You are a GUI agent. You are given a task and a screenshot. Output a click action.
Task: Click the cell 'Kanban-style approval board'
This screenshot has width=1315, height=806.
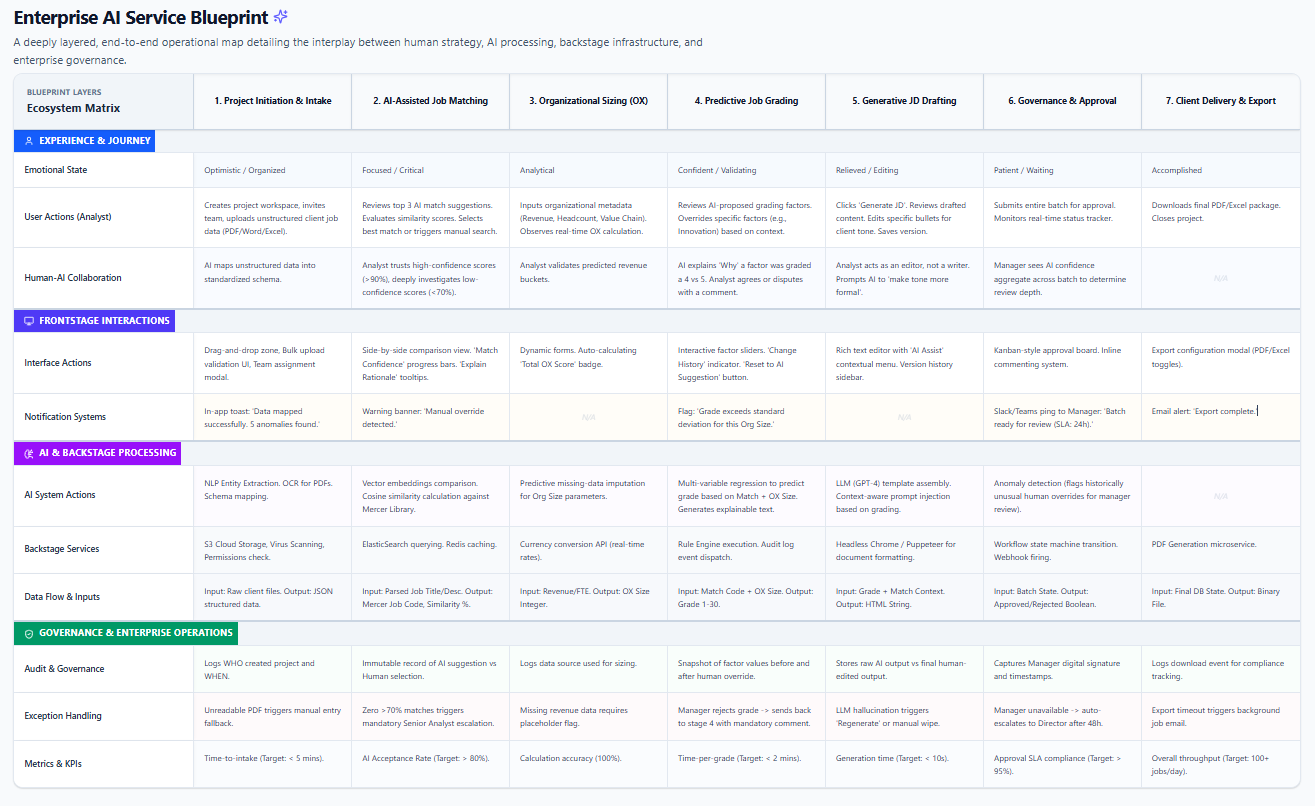pos(1062,363)
